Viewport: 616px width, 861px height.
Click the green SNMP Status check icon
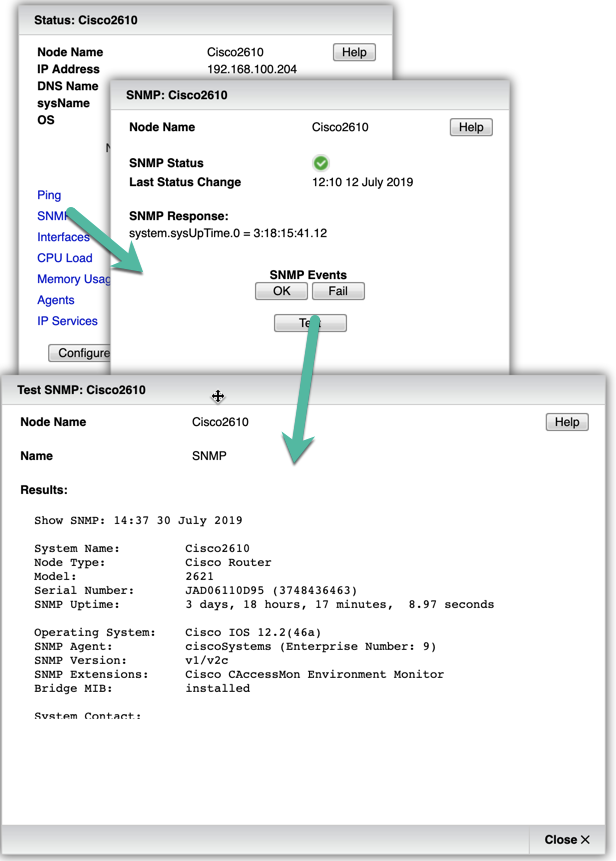point(321,163)
